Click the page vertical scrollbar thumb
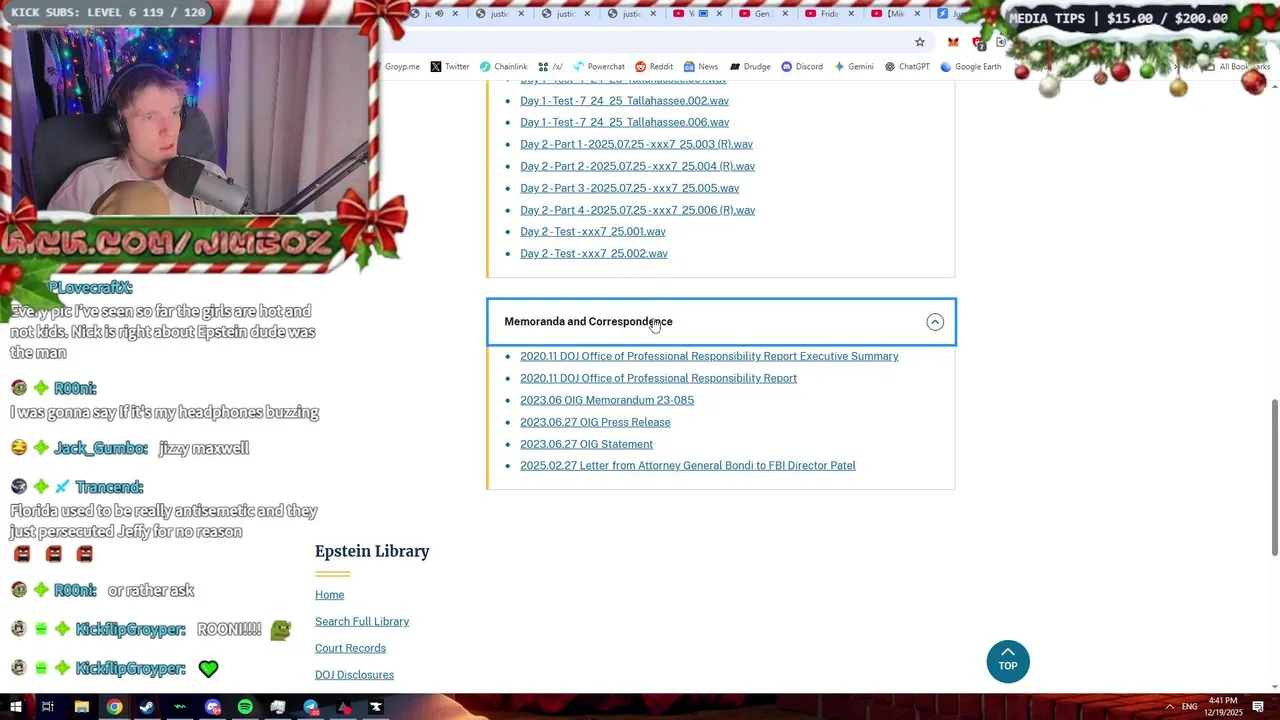 tap(1274, 477)
